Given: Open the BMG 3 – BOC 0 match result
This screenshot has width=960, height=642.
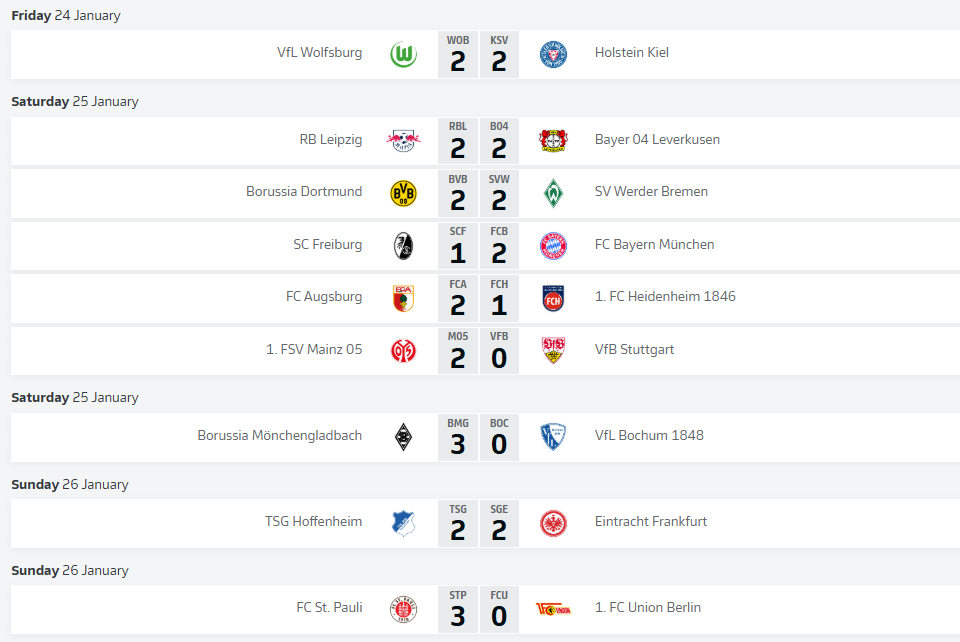Looking at the screenshot, I should pyautogui.click(x=478, y=437).
